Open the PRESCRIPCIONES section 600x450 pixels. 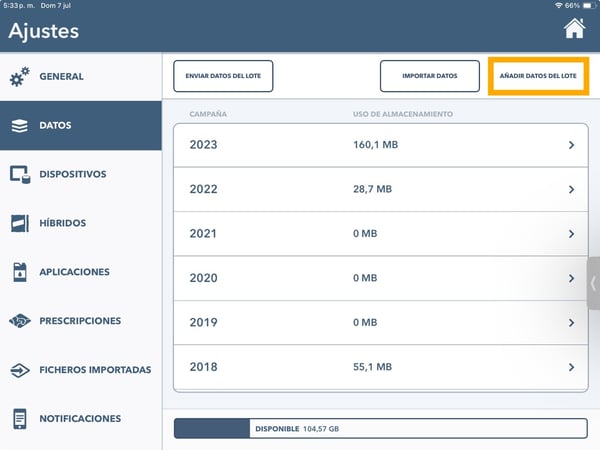point(81,321)
